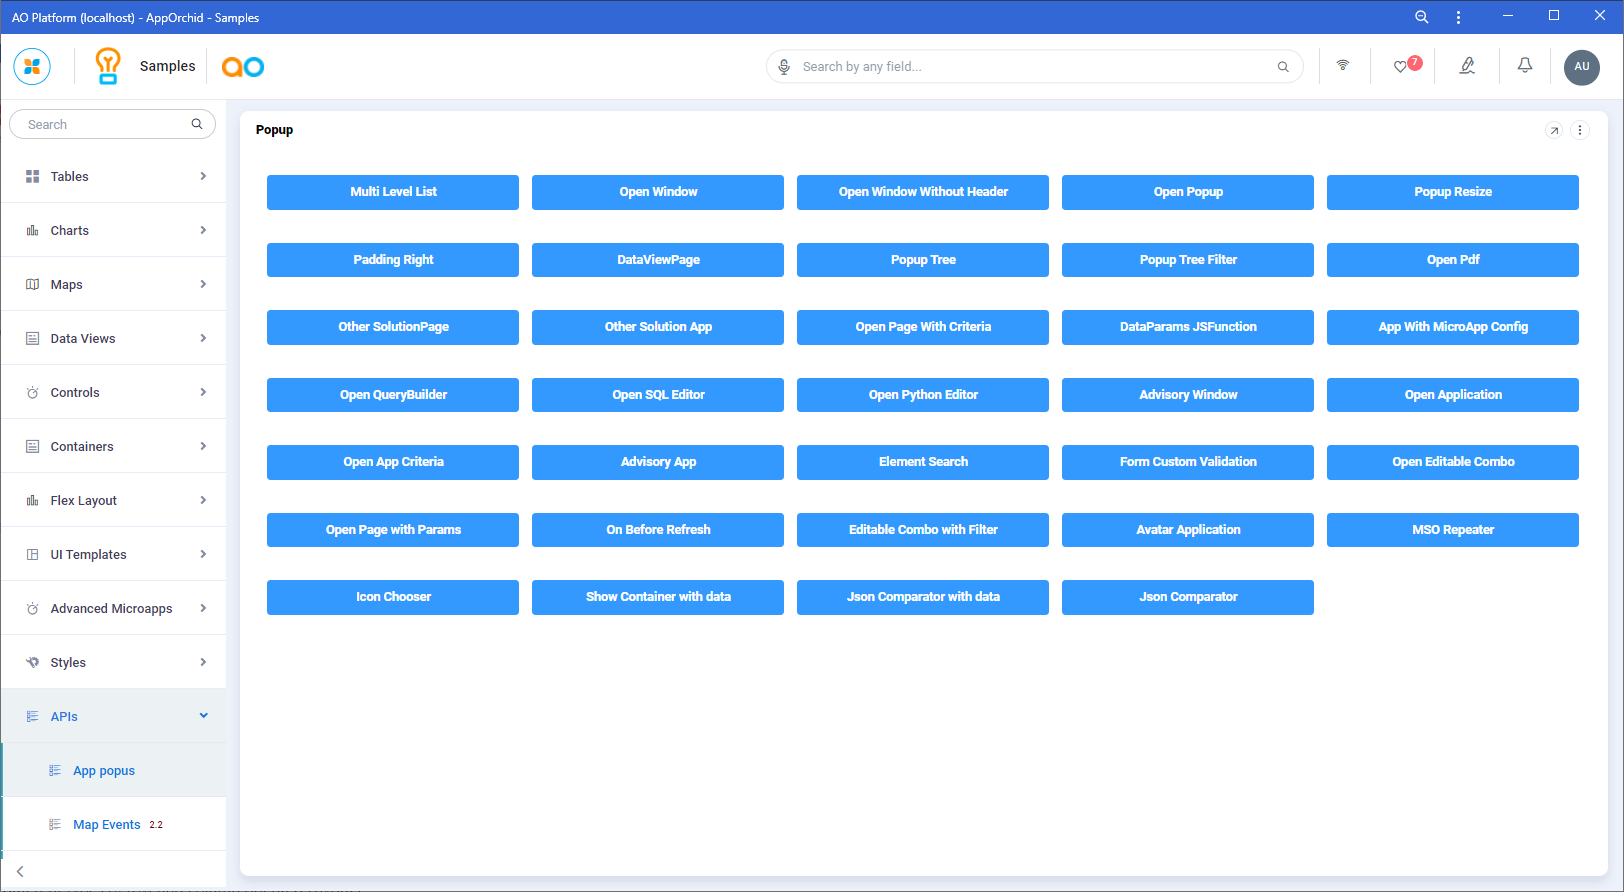Click the microphone icon in search bar
The width and height of the screenshot is (1624, 892).
(x=784, y=67)
